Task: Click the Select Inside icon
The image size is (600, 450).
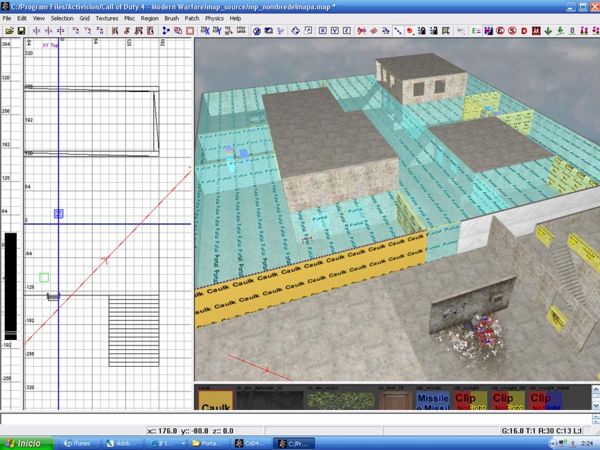Action: pos(150,31)
